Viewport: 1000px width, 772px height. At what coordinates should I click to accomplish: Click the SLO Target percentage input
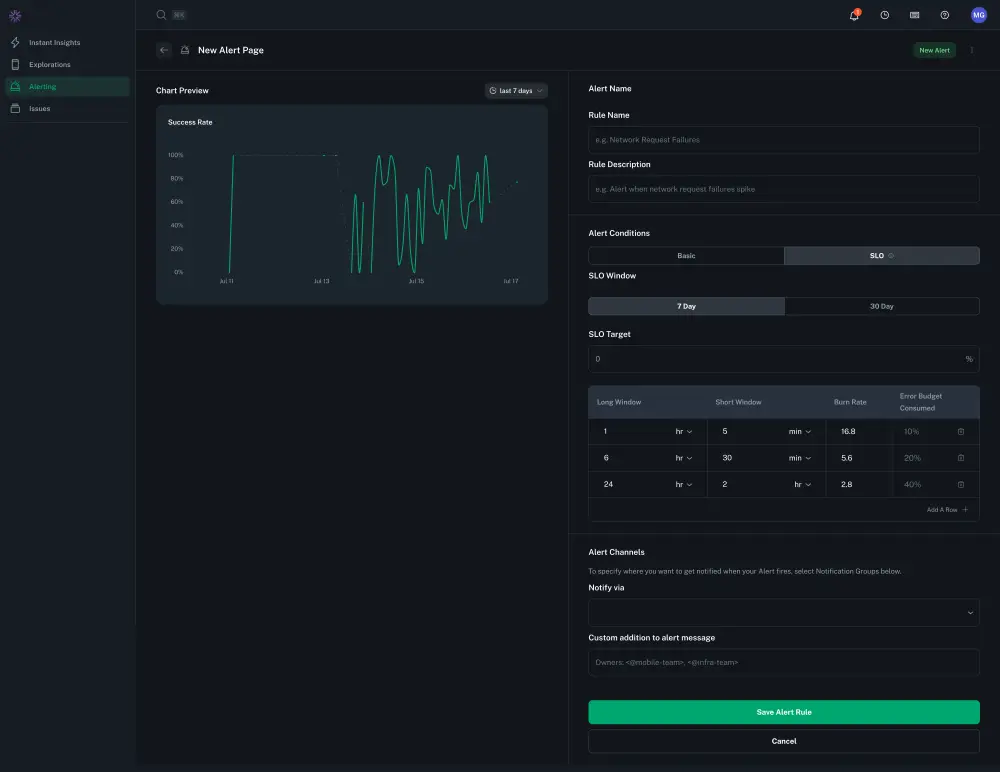point(783,358)
